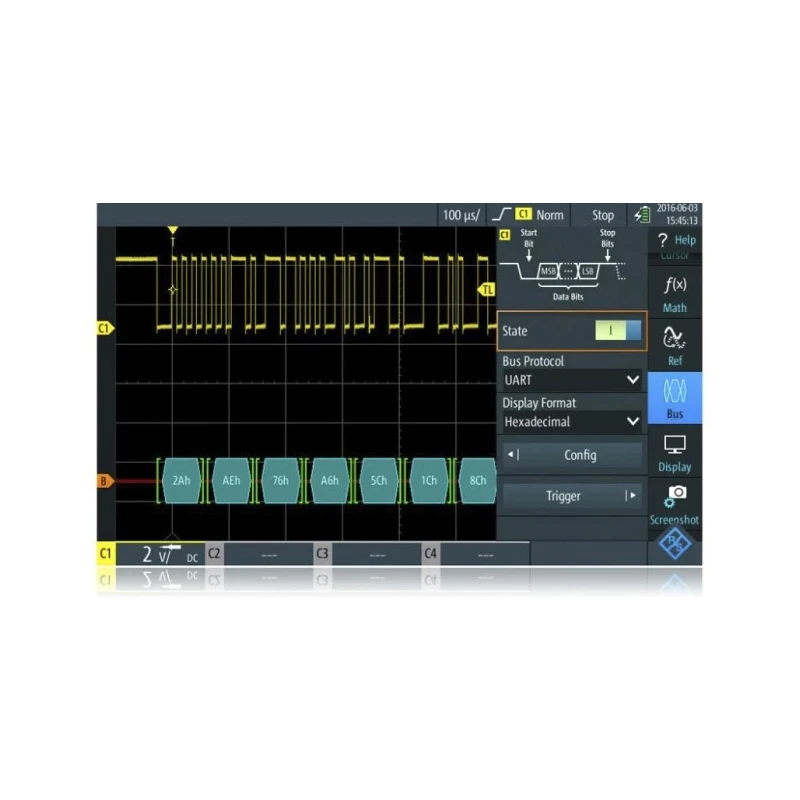Viewport: 800px width, 800px height.
Task: Click the date and time display
Action: pyautogui.click(x=678, y=214)
